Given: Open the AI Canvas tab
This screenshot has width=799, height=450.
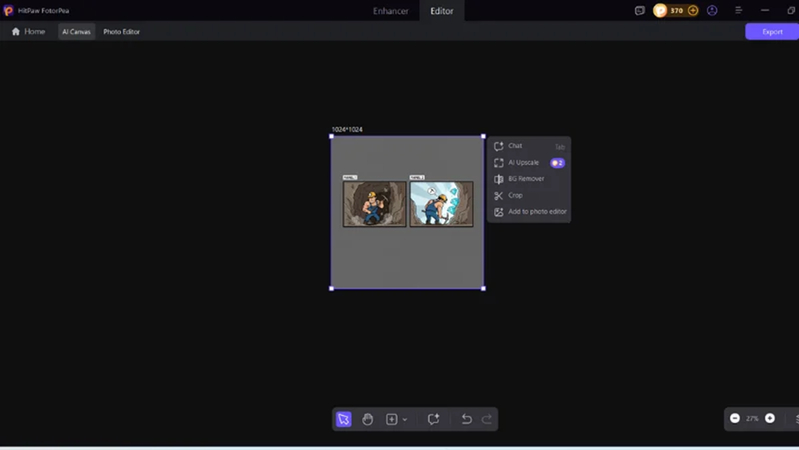Looking at the screenshot, I should 76,32.
